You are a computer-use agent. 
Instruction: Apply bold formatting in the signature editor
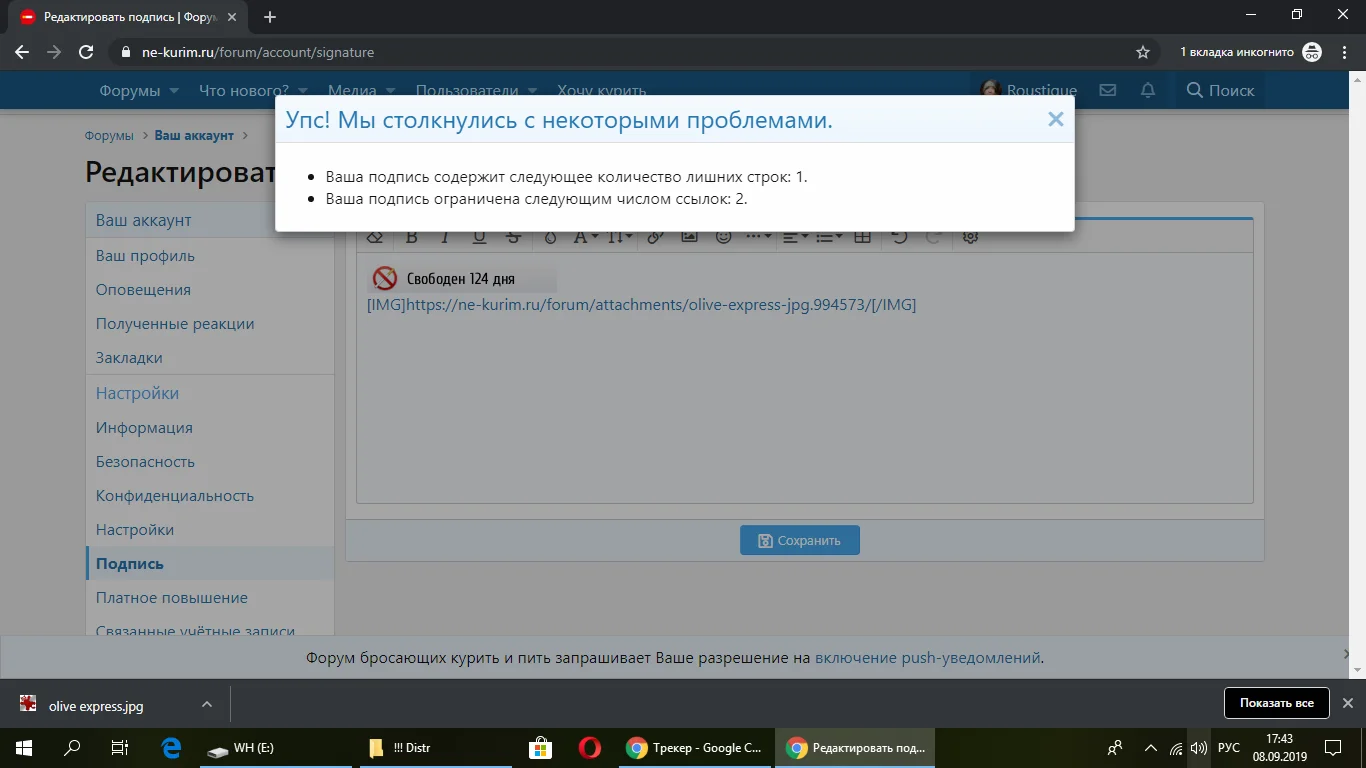[x=410, y=237]
